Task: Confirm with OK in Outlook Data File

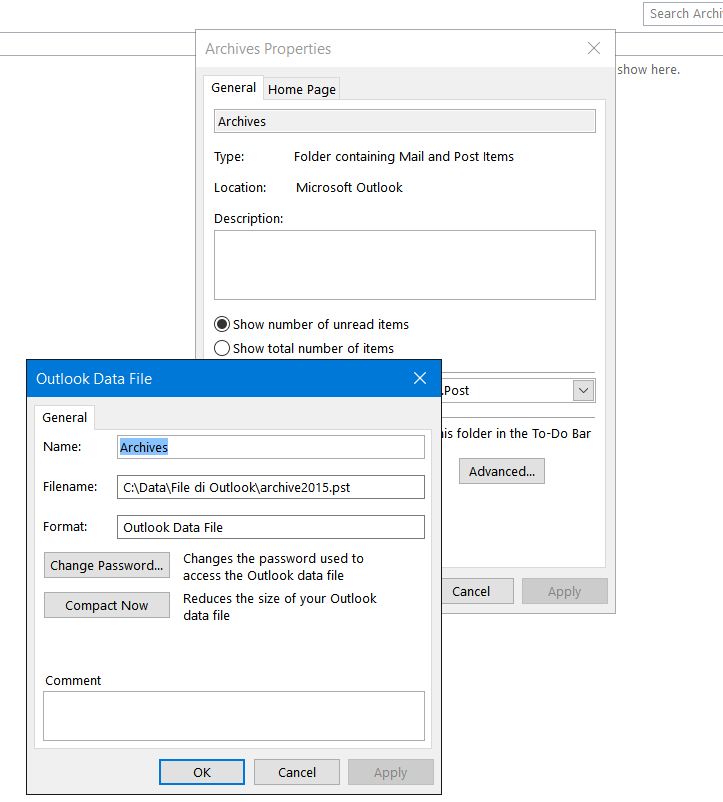Action: pos(202,772)
